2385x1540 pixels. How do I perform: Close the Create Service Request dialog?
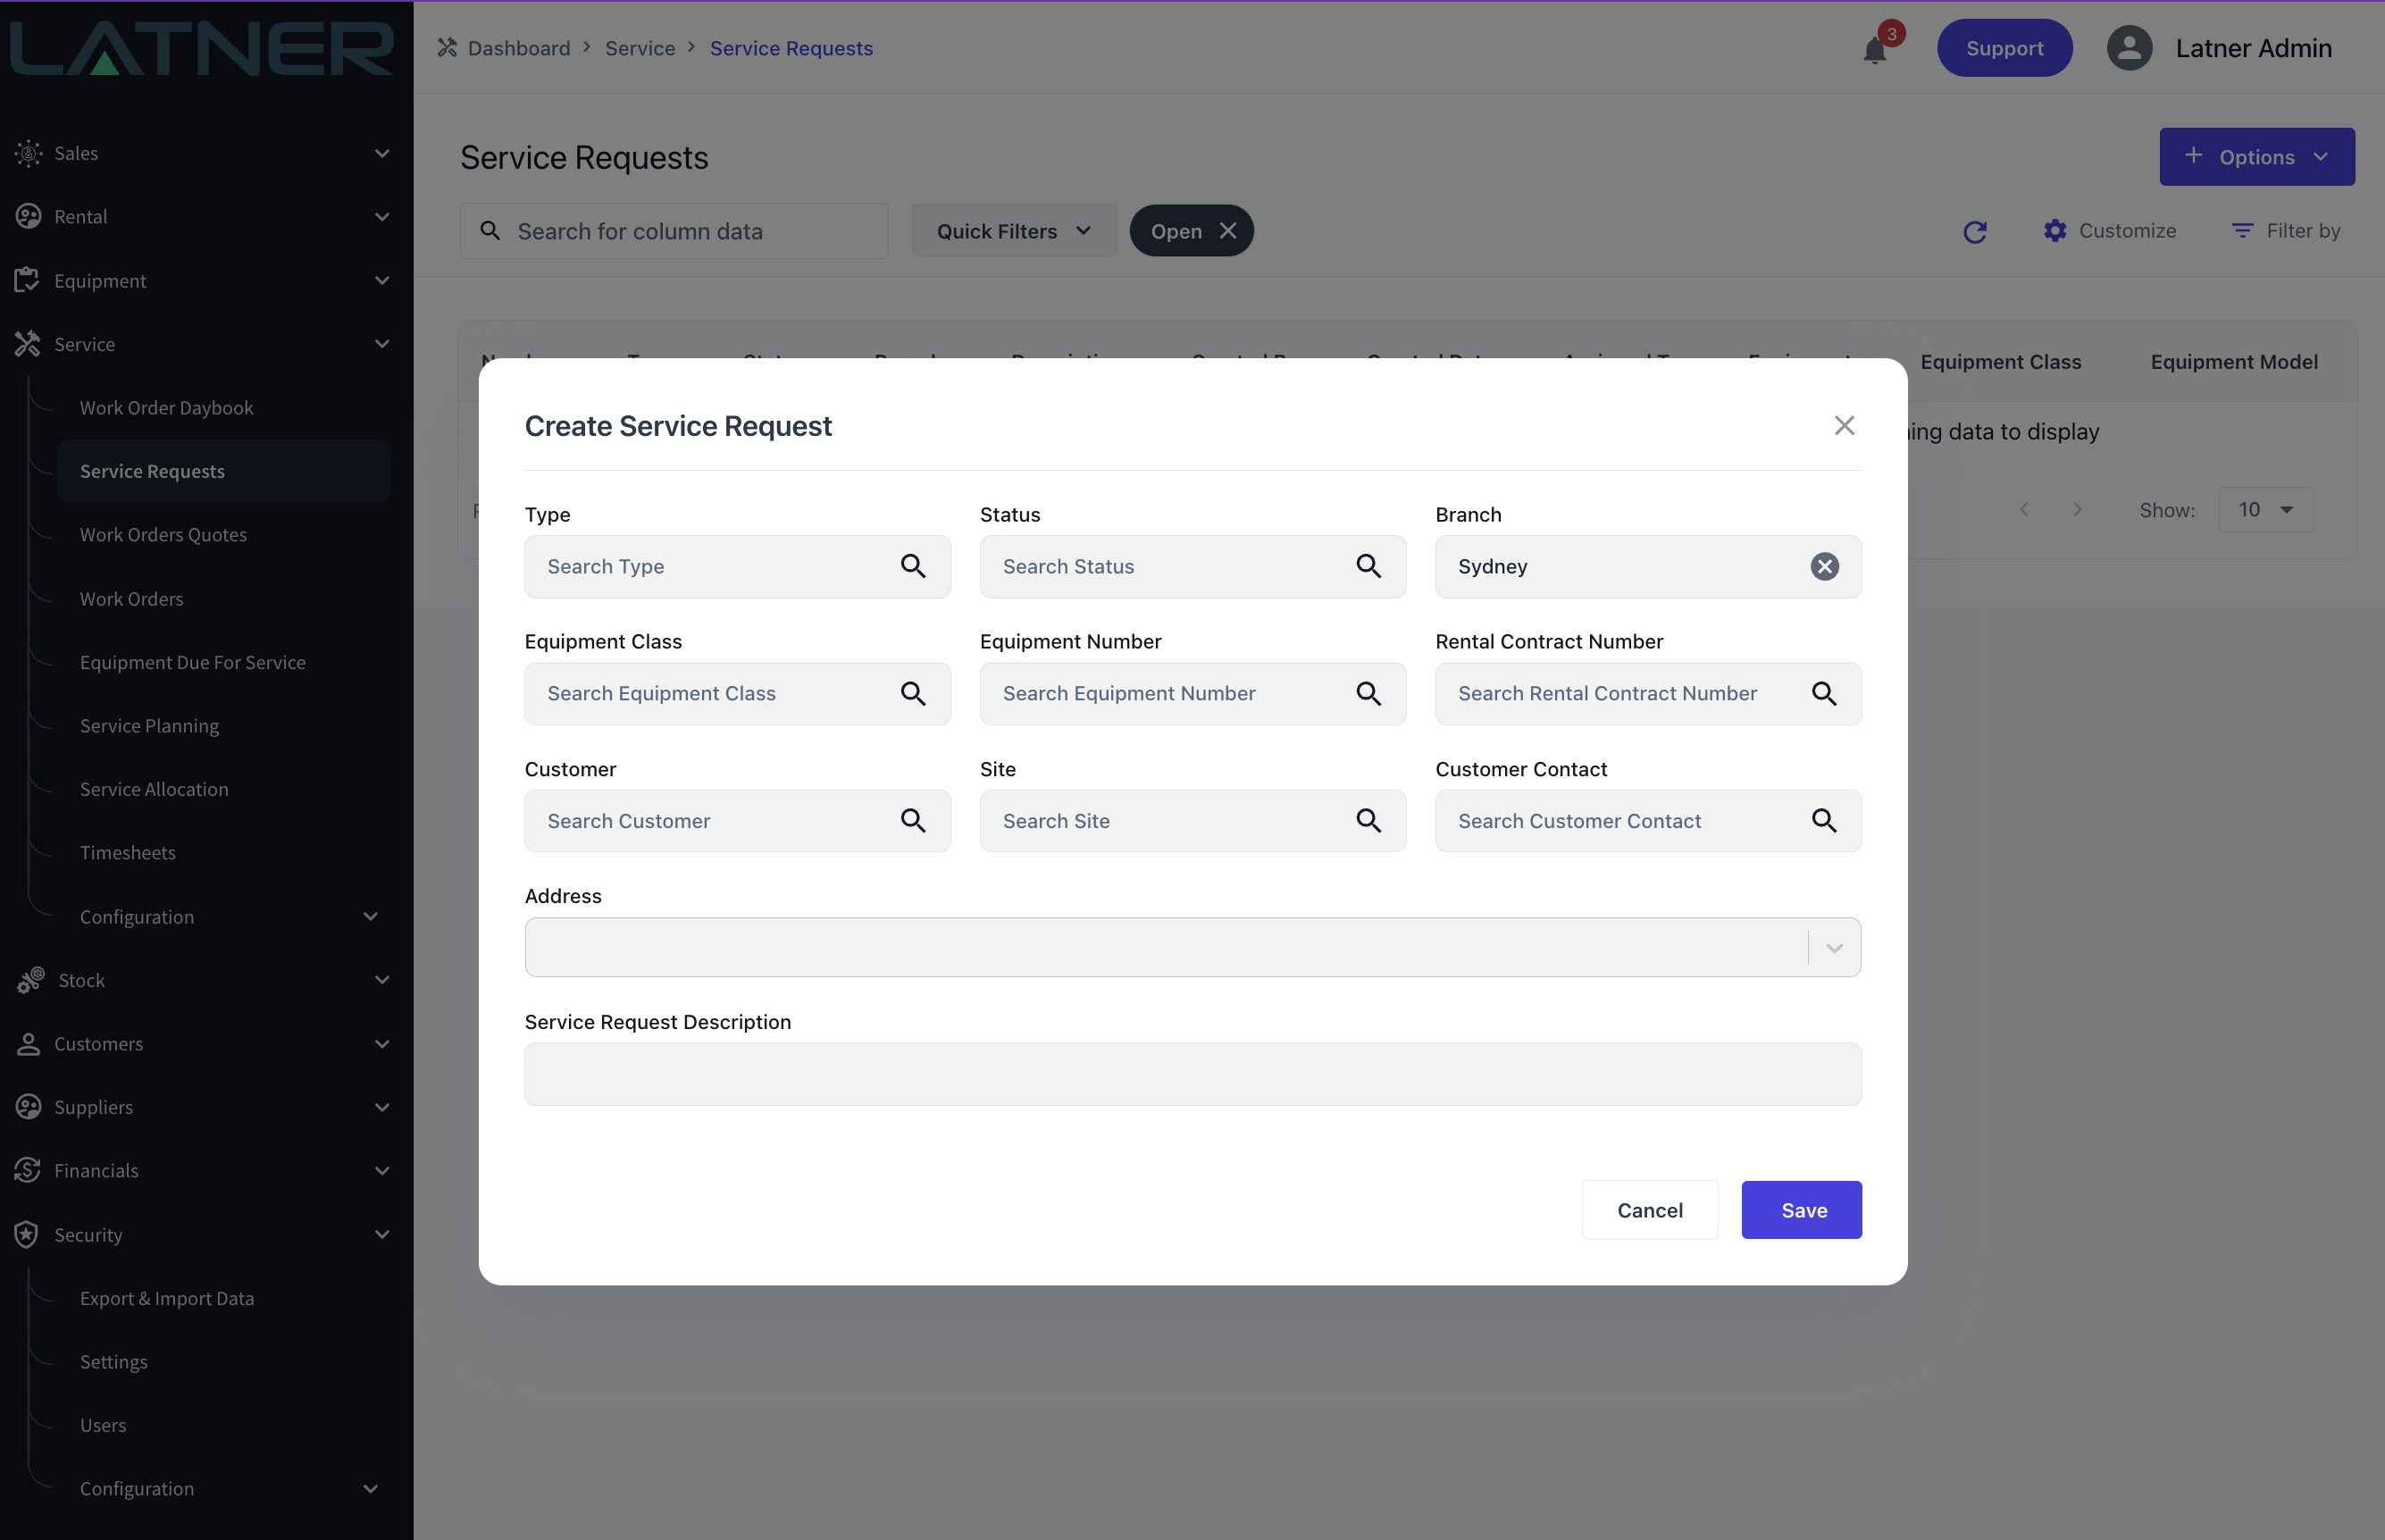(x=1844, y=426)
